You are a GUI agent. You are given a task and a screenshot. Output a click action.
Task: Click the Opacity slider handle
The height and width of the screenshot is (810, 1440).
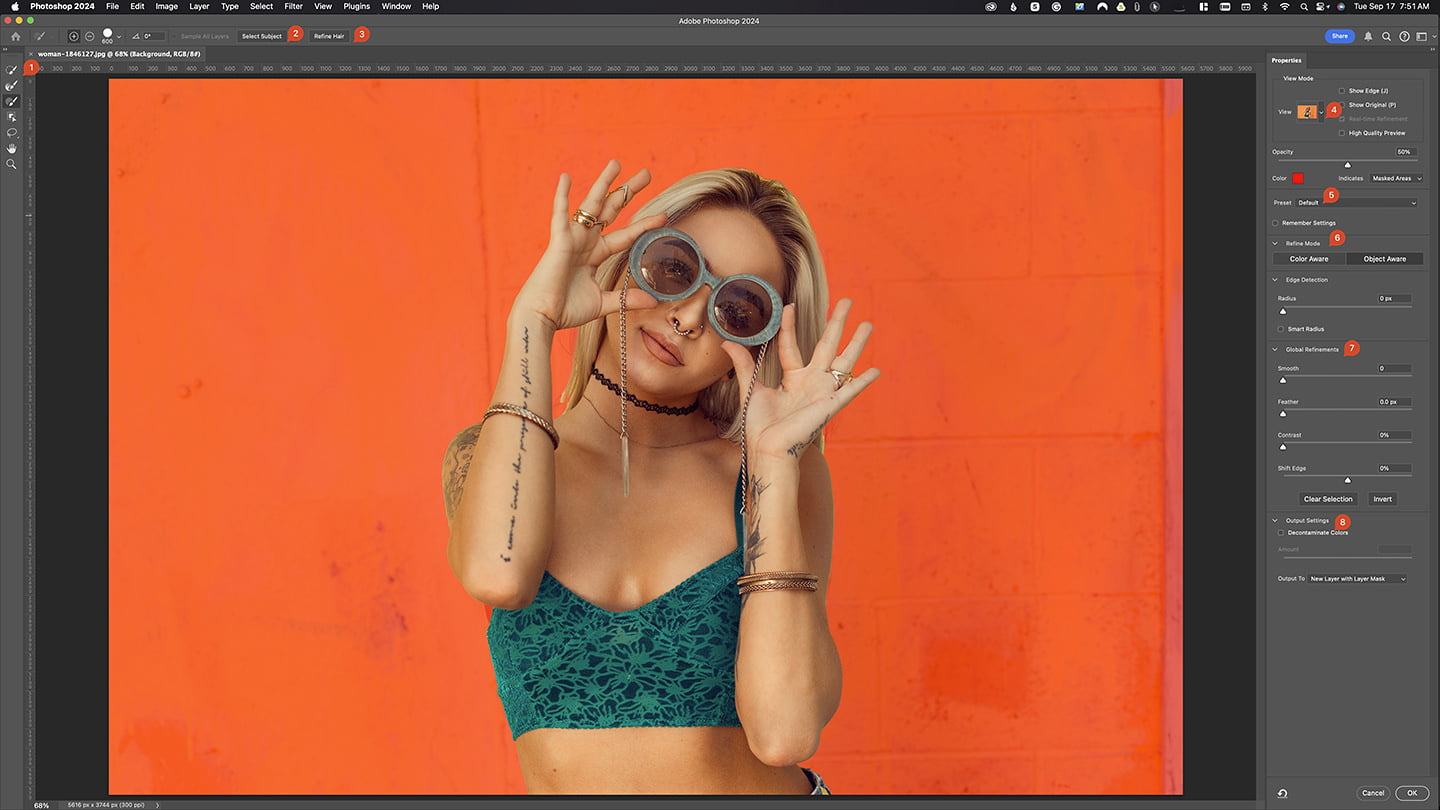(1347, 165)
